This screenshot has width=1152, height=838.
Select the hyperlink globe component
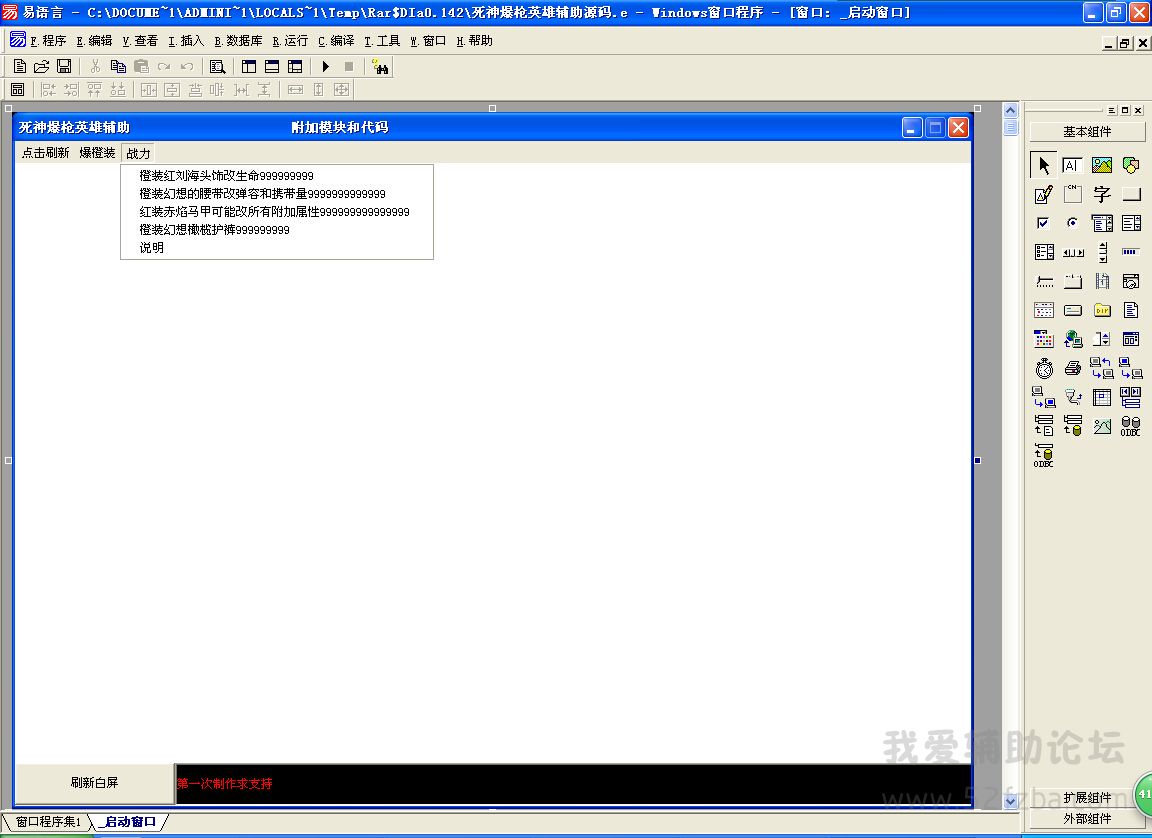pyautogui.click(x=1073, y=339)
